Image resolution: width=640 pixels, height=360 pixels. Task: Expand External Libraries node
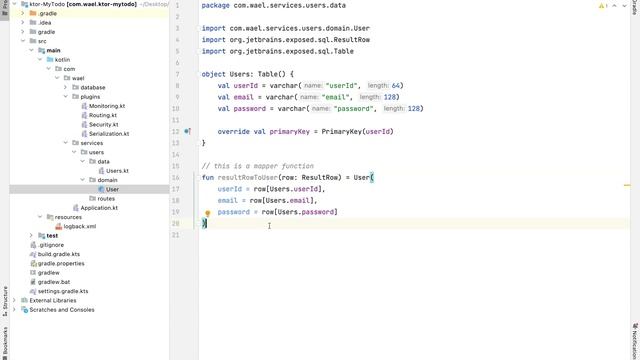(15, 300)
